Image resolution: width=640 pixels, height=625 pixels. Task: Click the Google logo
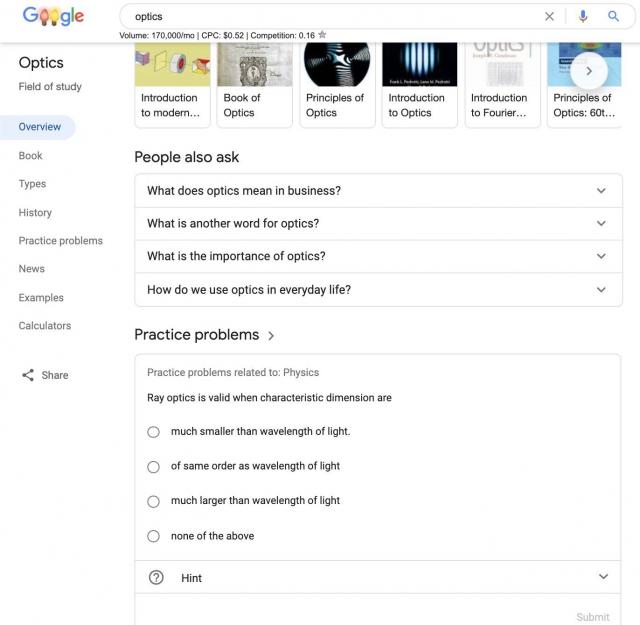pos(53,16)
